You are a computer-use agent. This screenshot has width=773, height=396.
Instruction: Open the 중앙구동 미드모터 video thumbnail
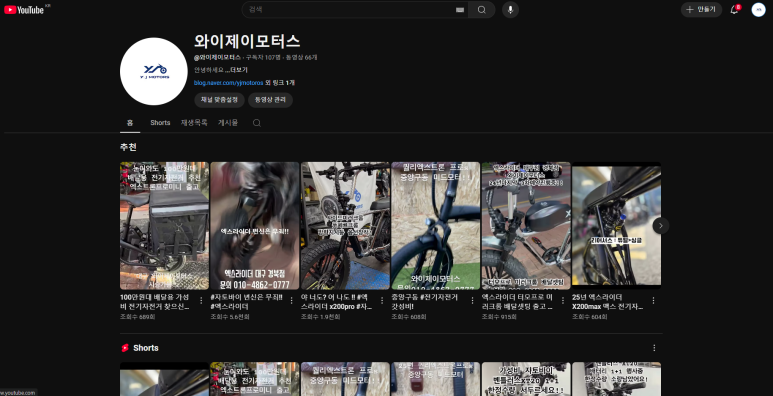[x=436, y=225]
